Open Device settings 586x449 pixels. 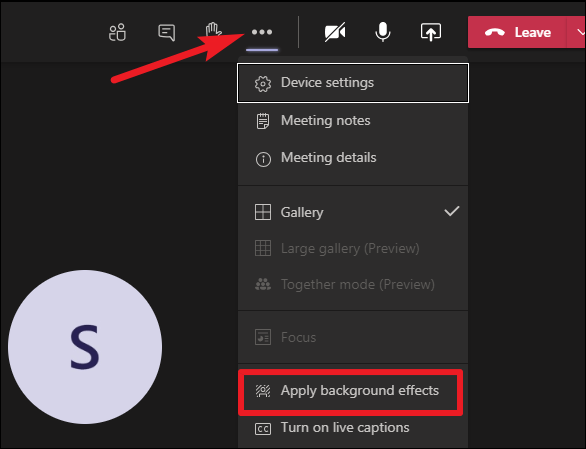pos(353,83)
